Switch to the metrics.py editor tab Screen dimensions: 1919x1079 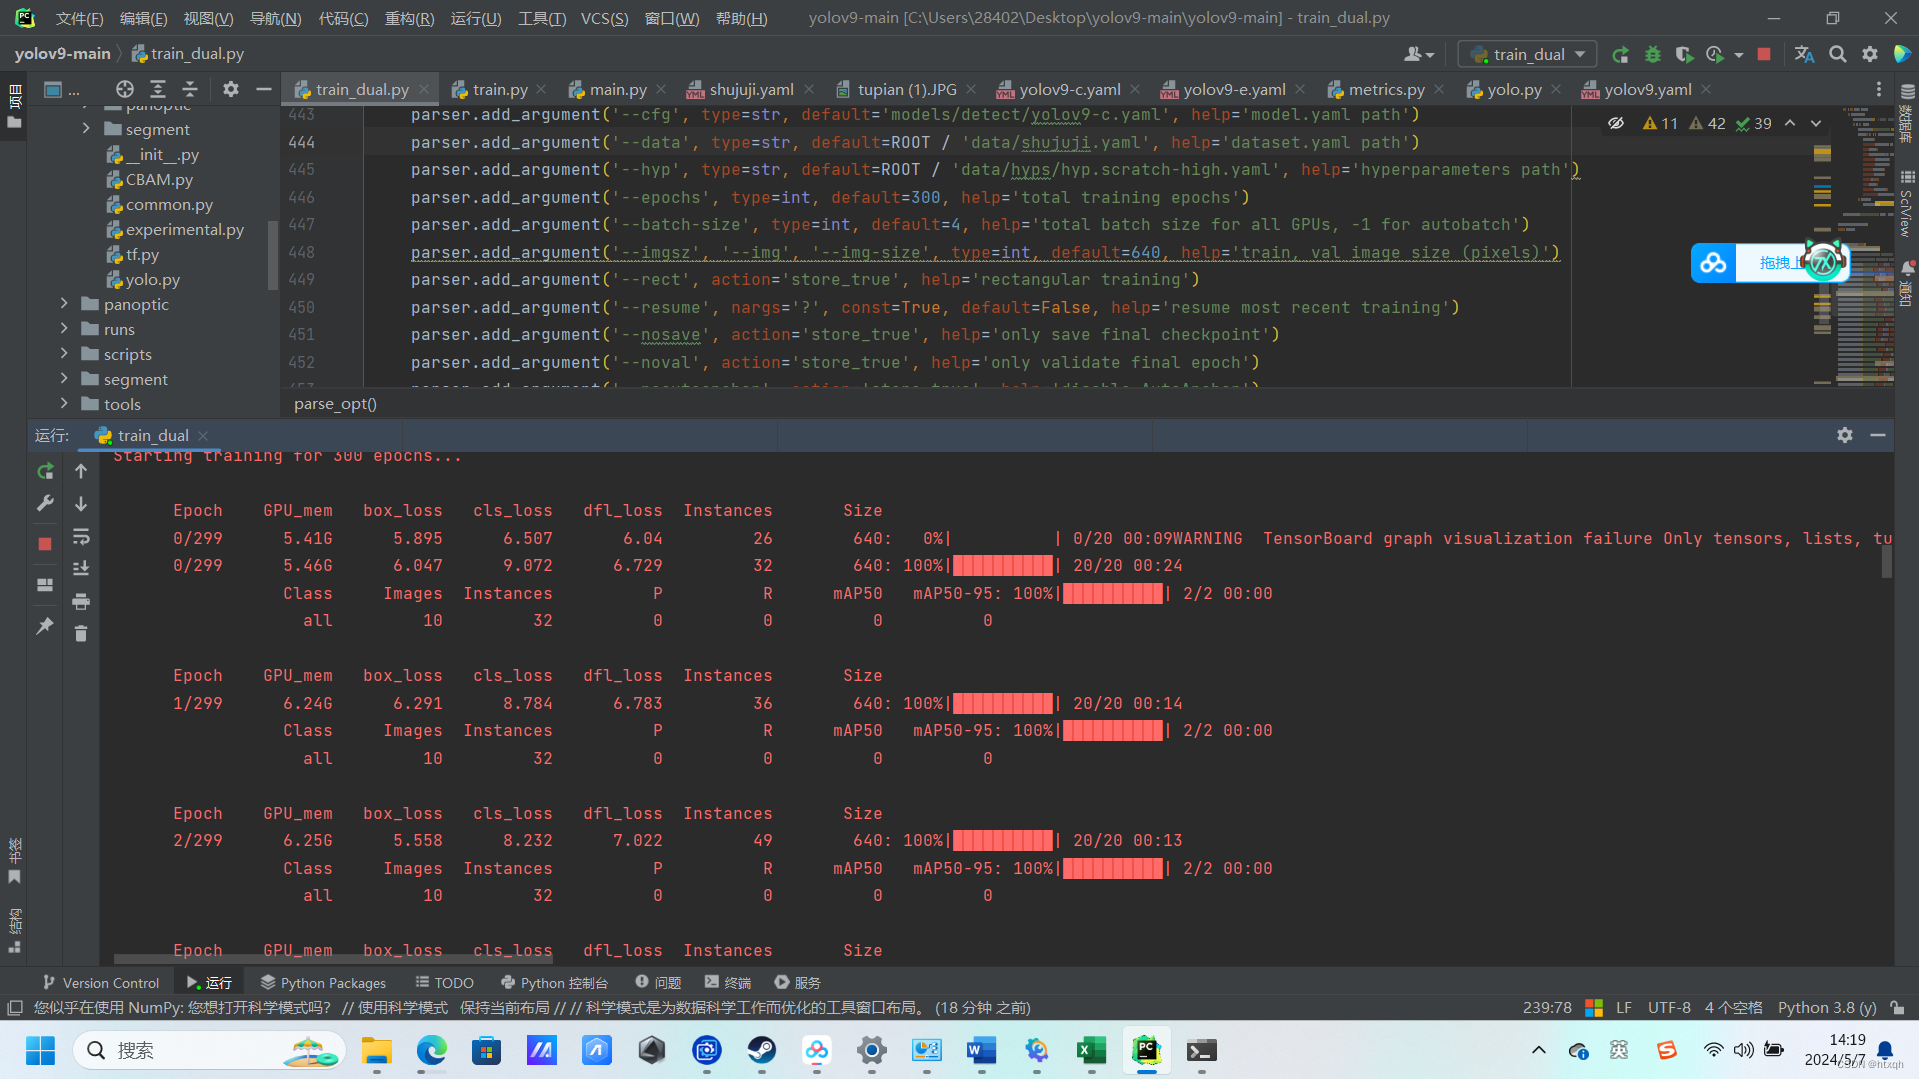1386,89
